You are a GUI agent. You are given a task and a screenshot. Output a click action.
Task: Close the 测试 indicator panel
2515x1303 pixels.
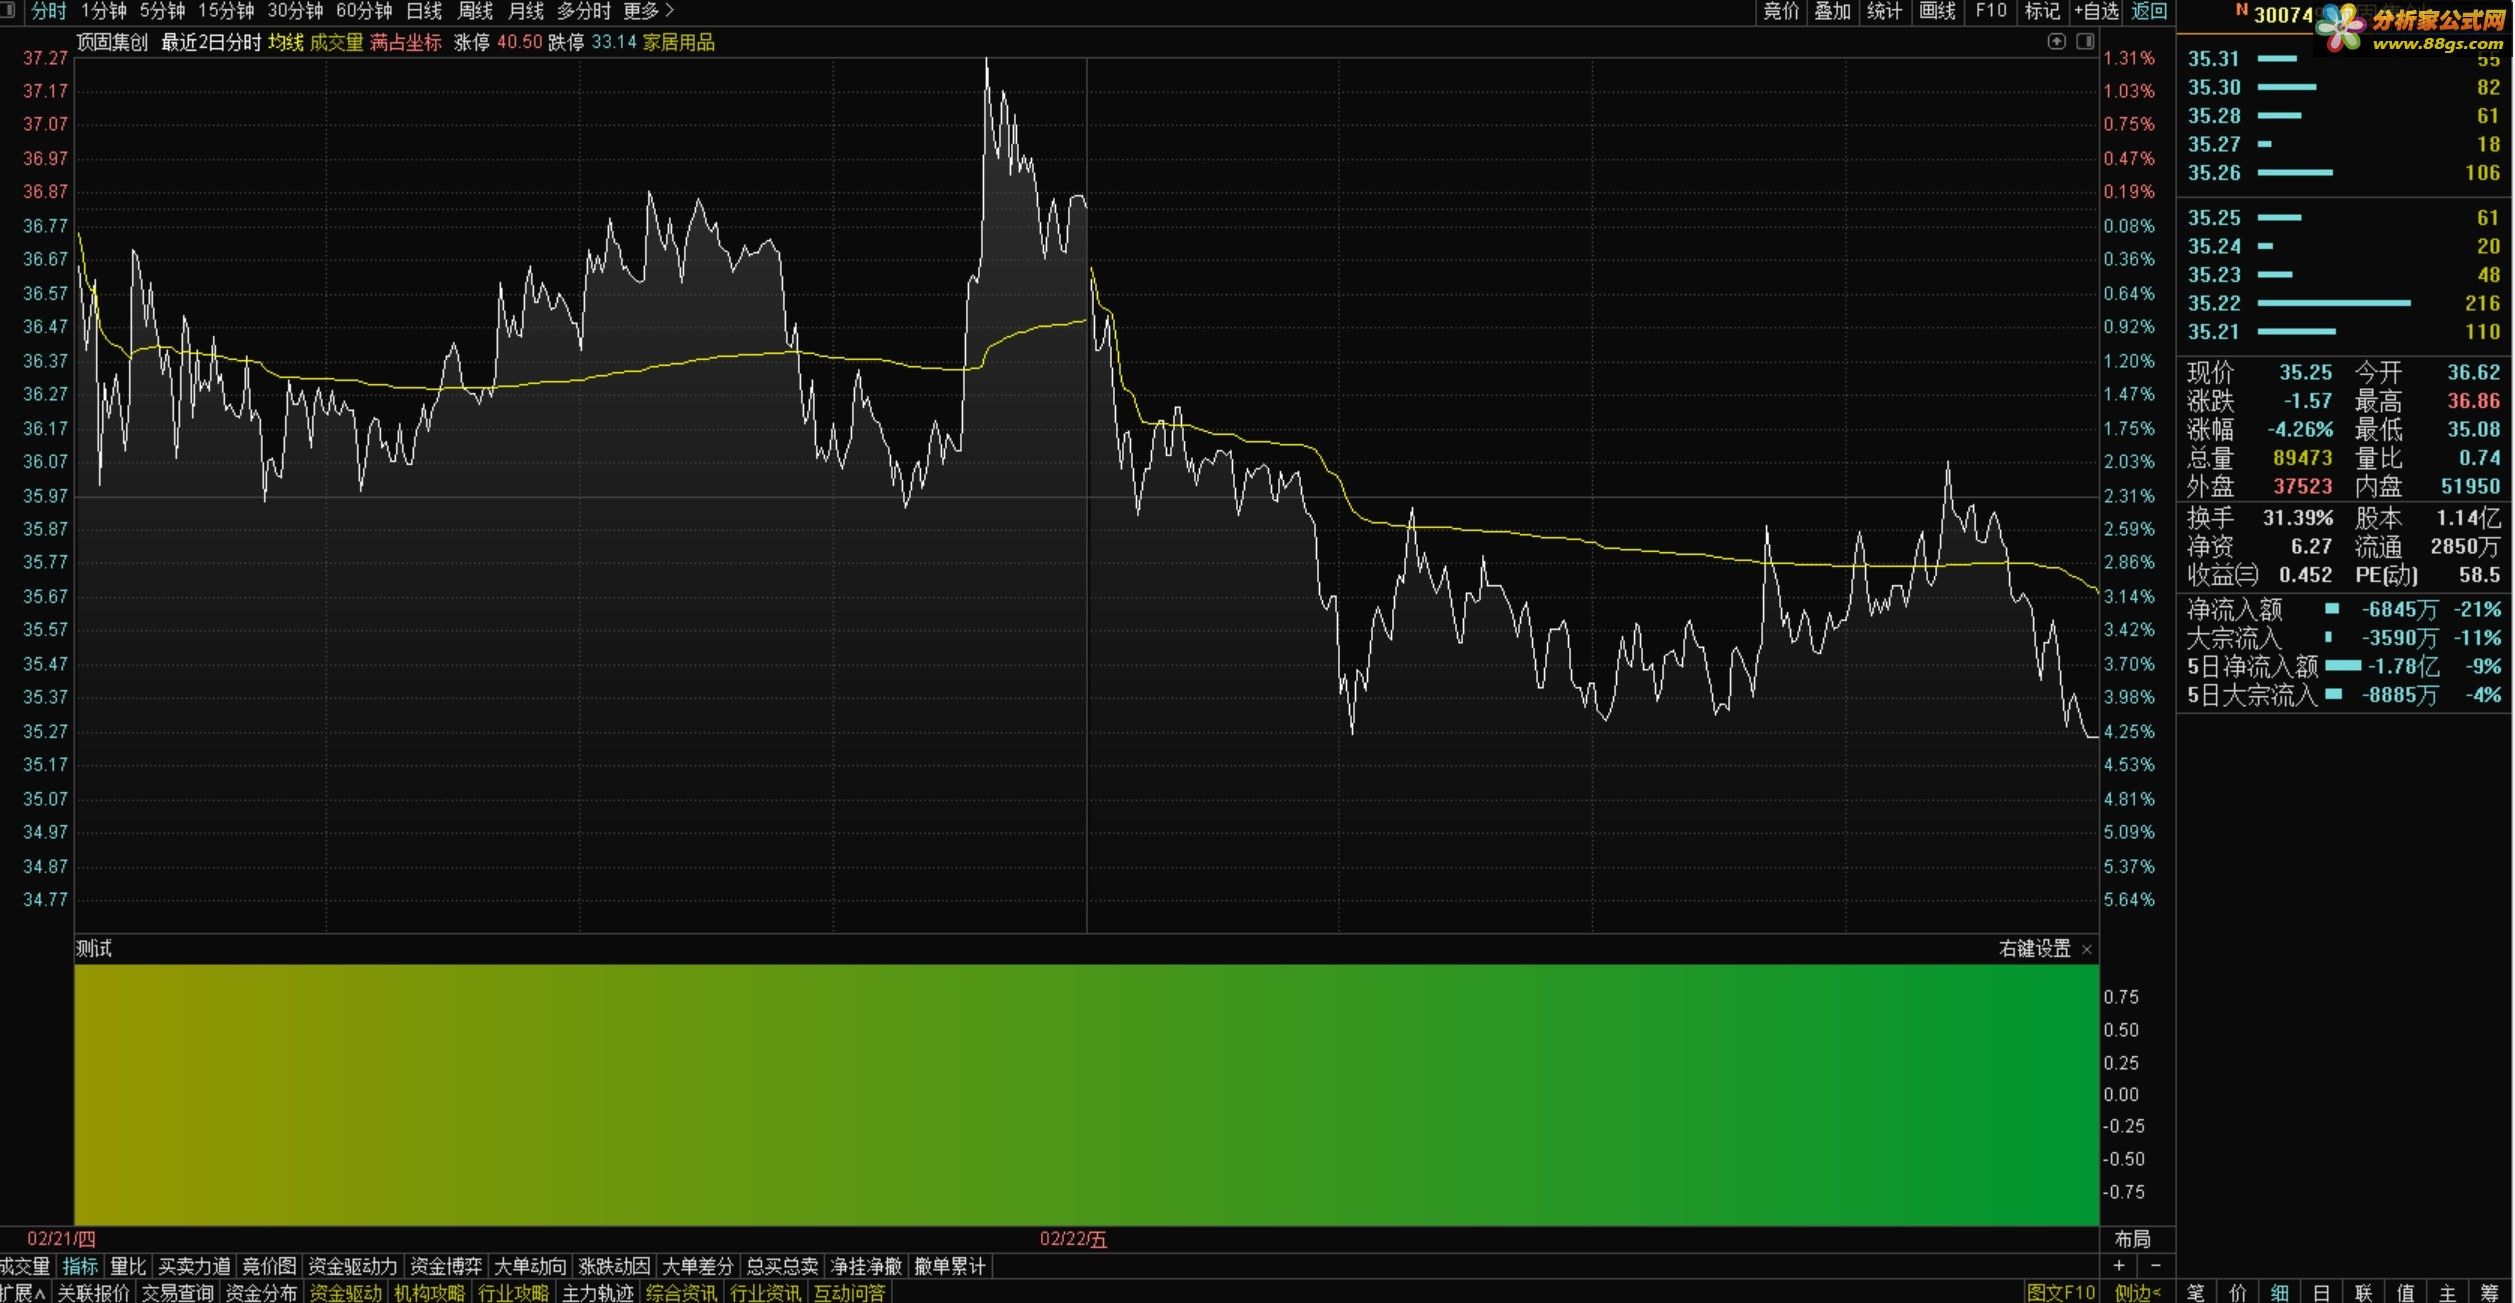point(2087,950)
